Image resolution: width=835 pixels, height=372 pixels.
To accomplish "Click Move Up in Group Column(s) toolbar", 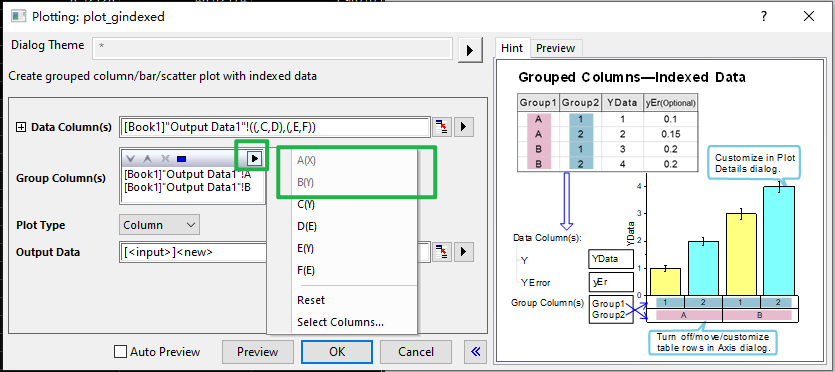I will tap(148, 159).
